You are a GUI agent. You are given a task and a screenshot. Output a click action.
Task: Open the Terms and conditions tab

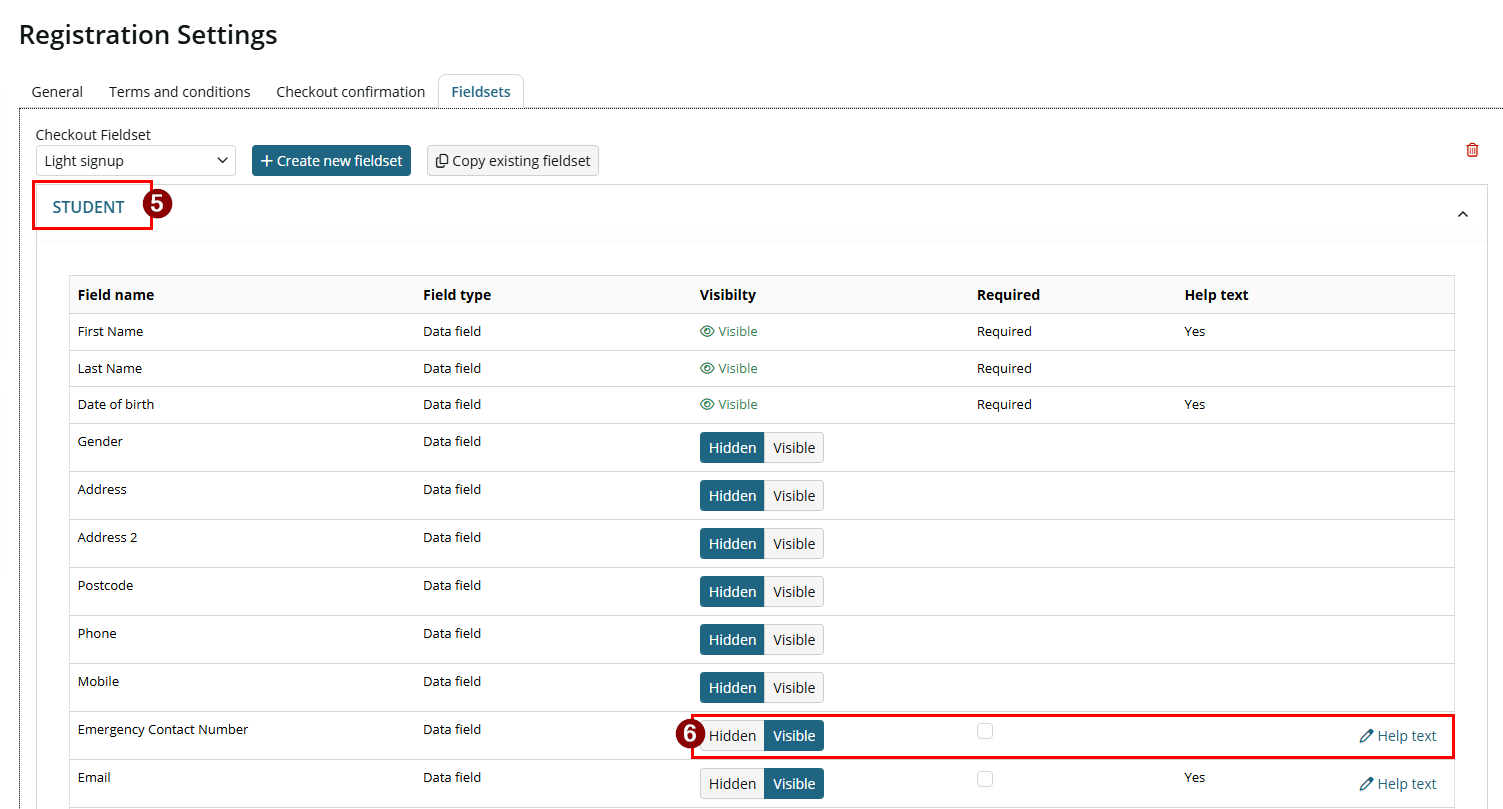pyautogui.click(x=180, y=92)
